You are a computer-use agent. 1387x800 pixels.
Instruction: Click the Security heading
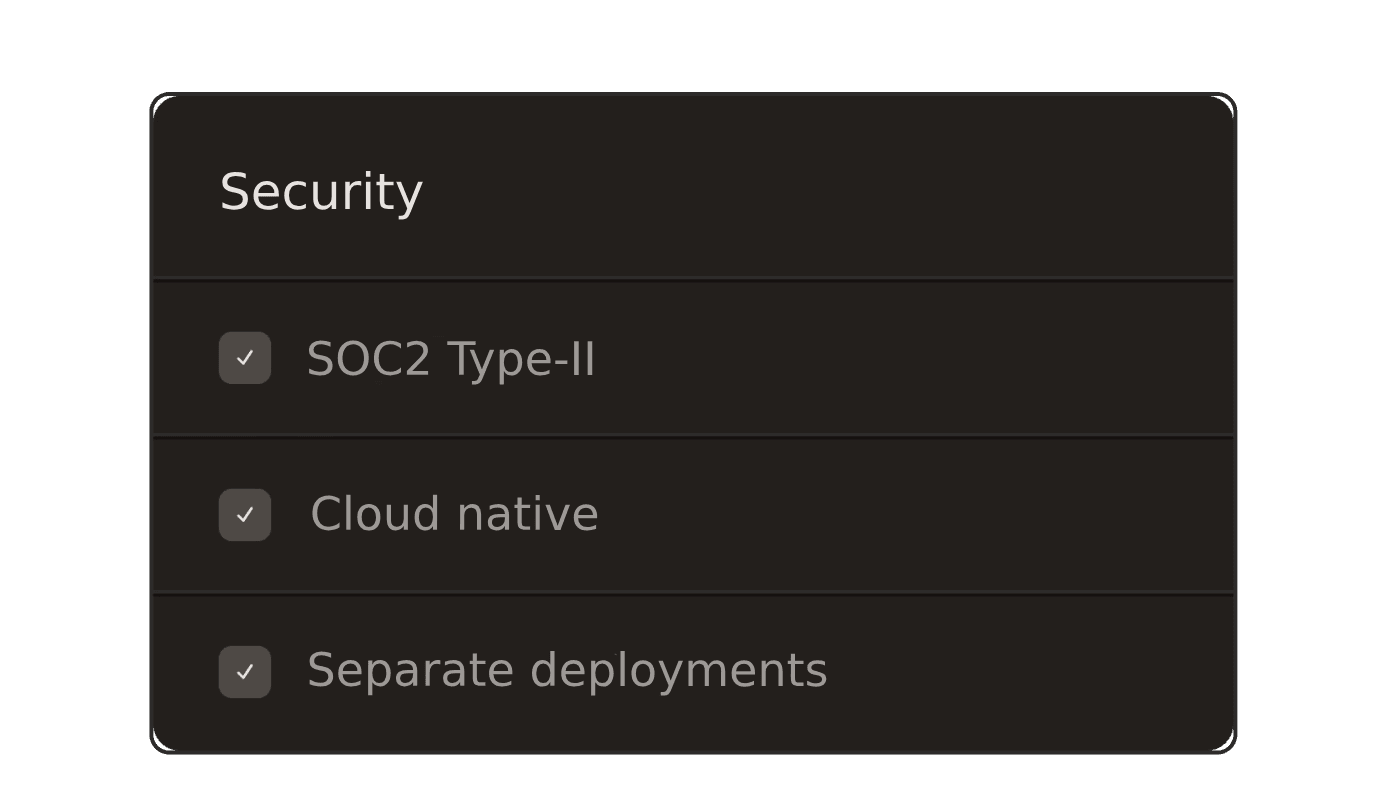coord(321,192)
